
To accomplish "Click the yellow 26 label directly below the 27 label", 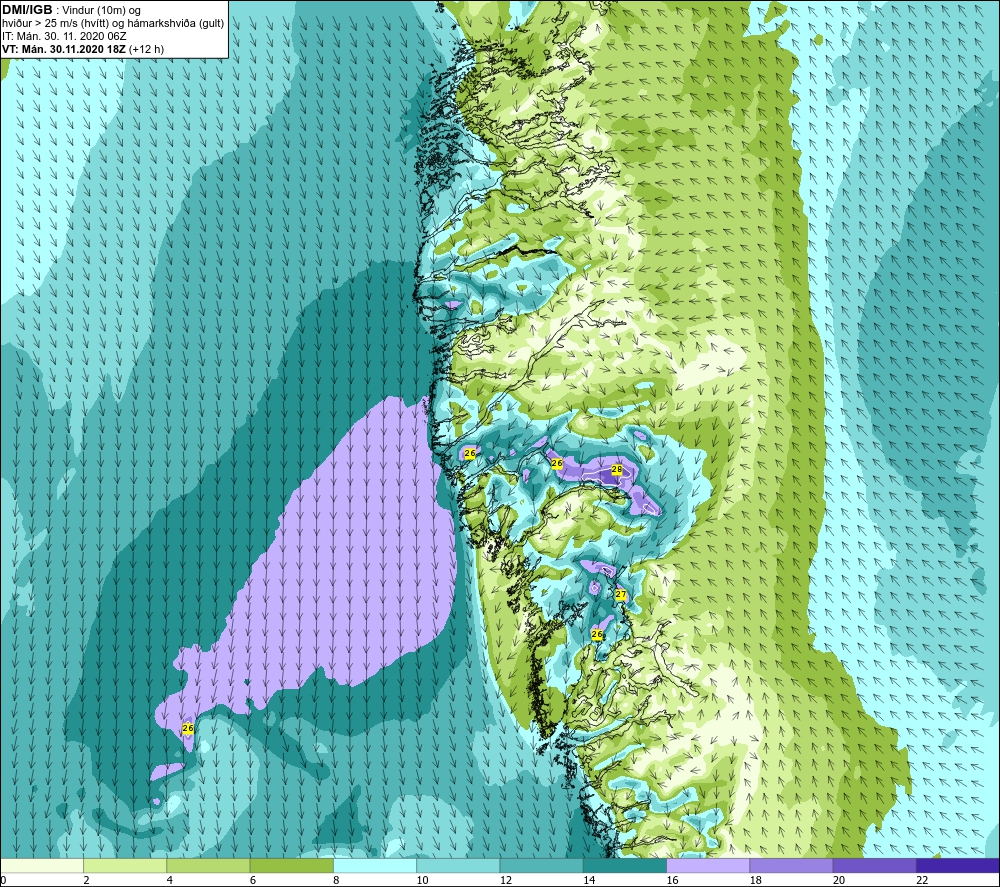I will [597, 634].
